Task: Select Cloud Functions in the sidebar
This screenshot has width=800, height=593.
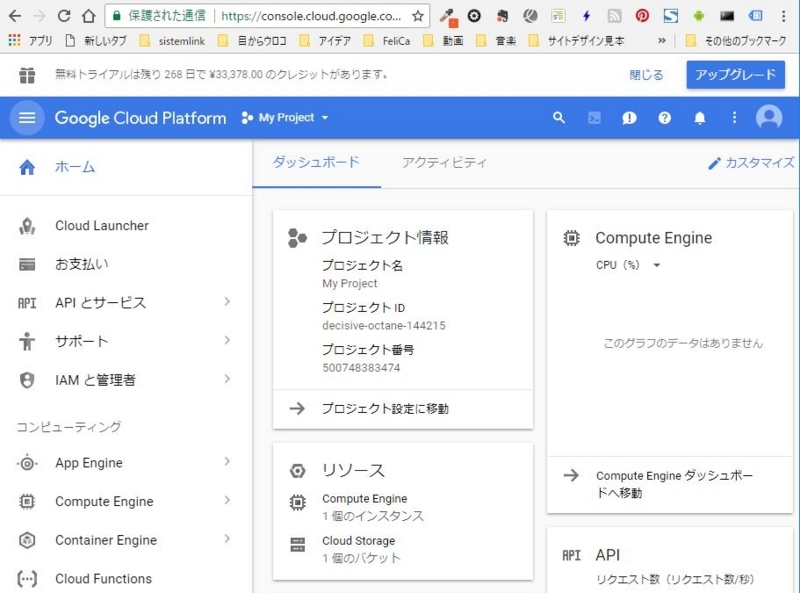Action: coord(104,579)
